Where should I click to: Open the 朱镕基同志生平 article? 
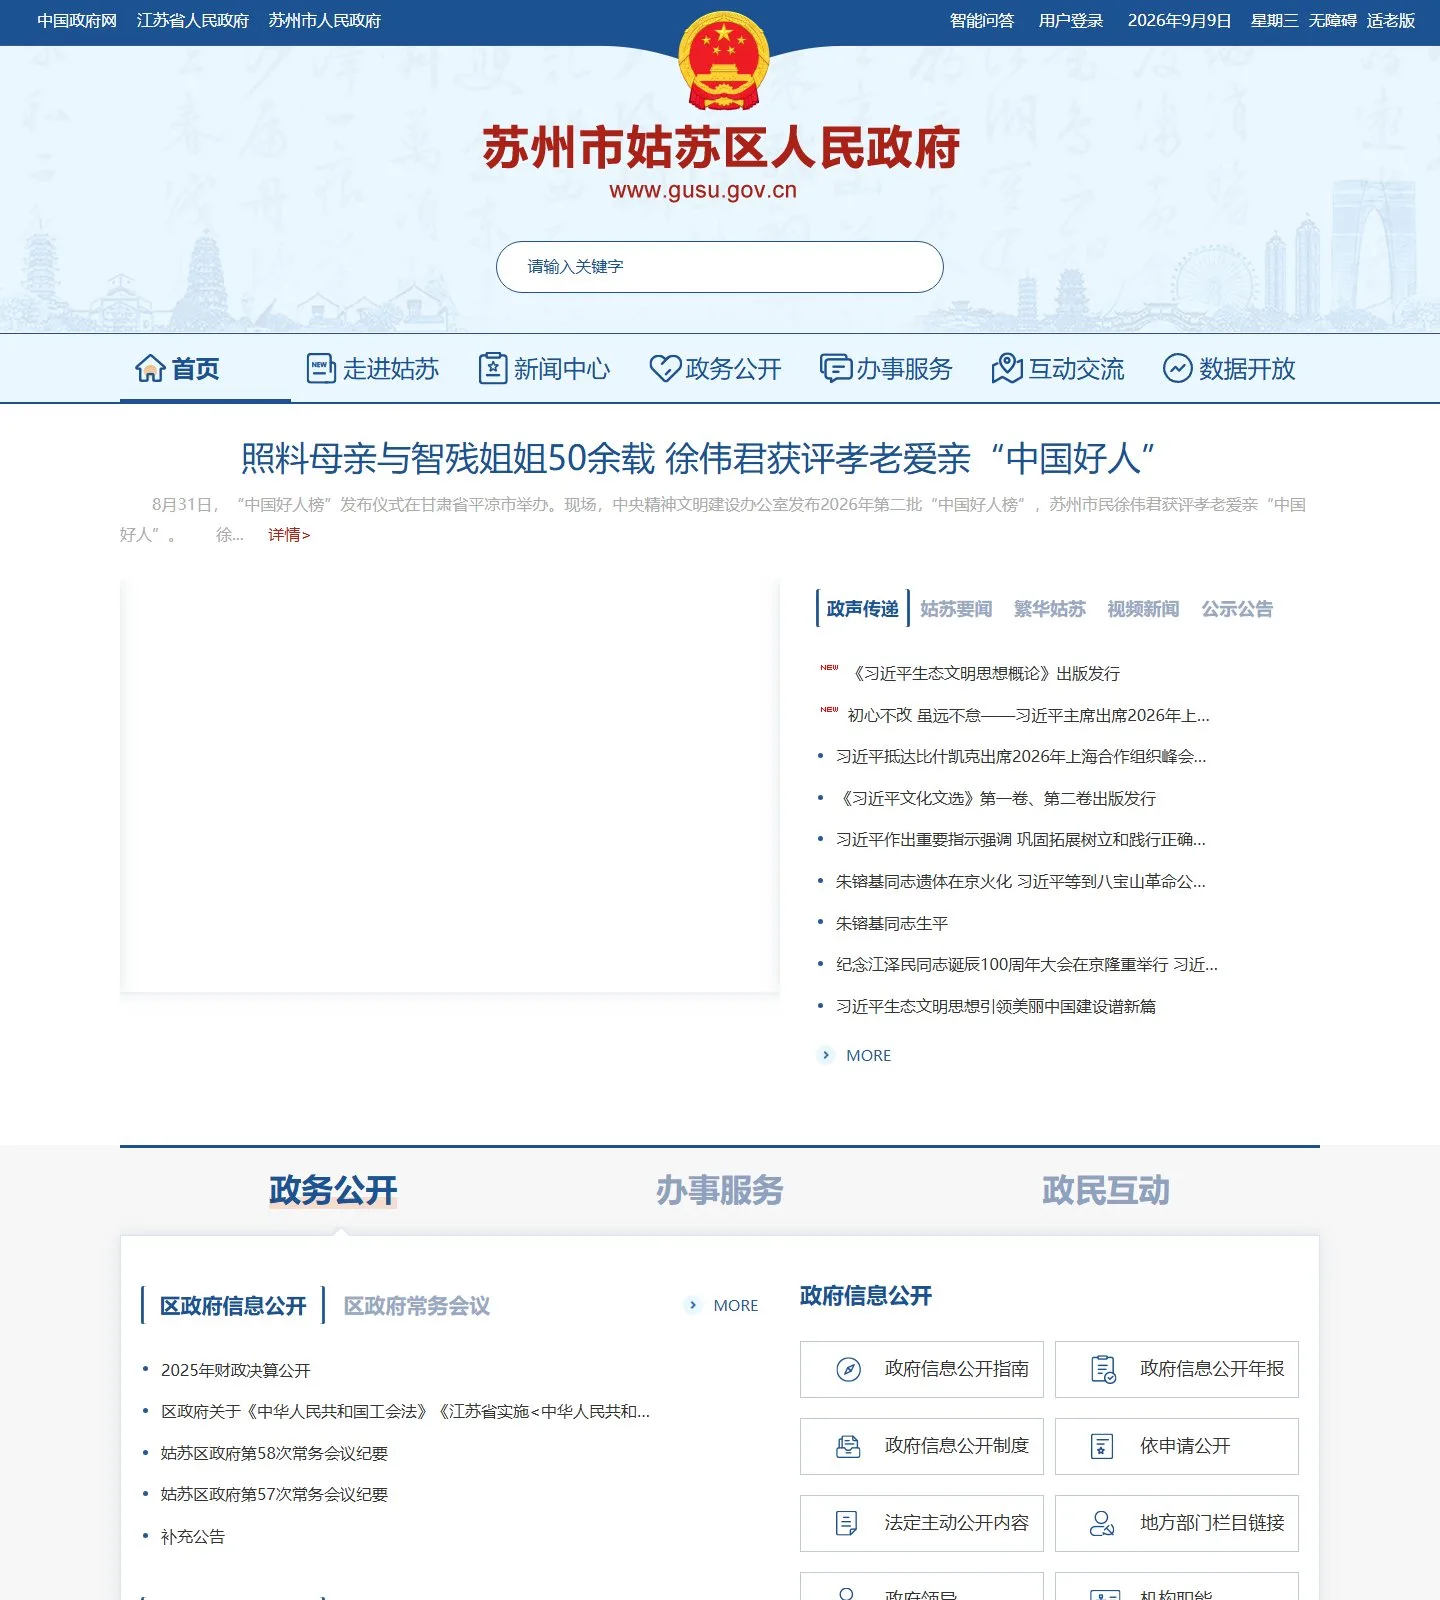point(892,923)
